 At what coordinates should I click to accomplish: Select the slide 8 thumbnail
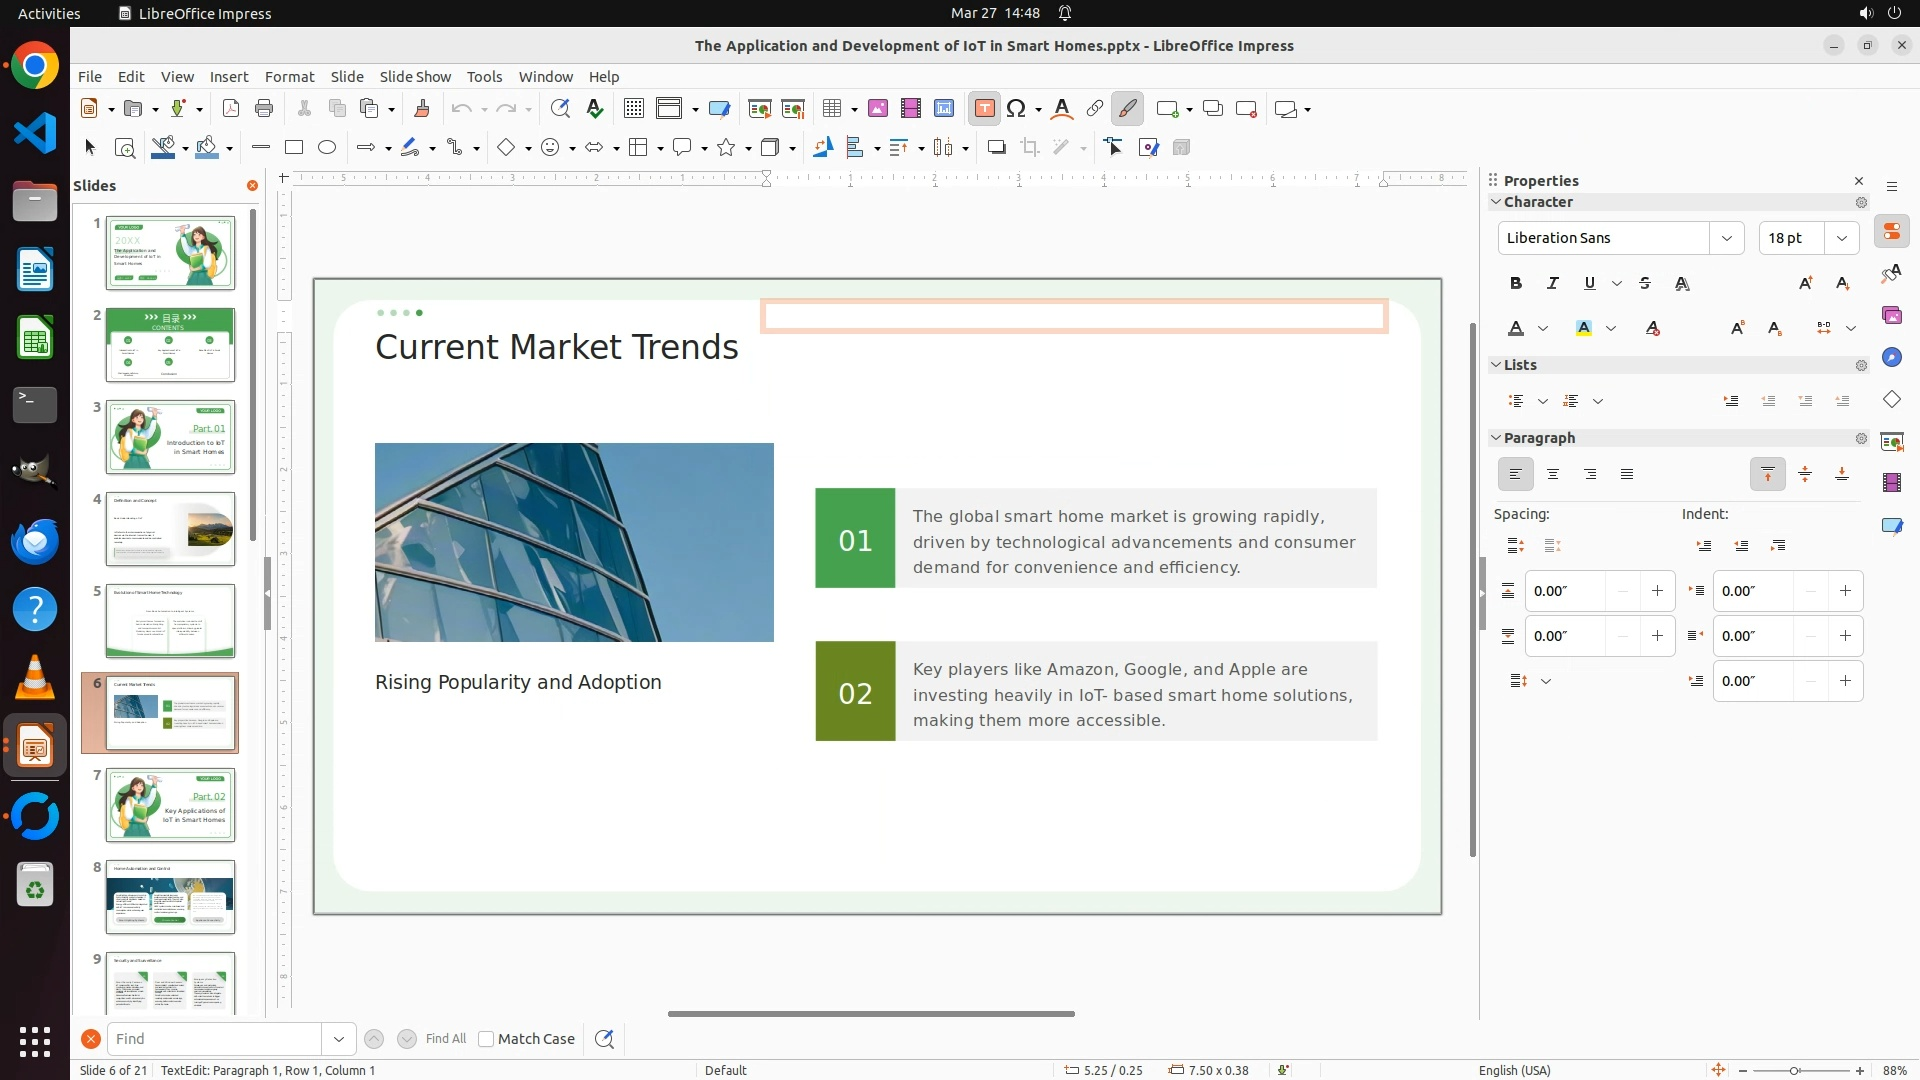[170, 897]
